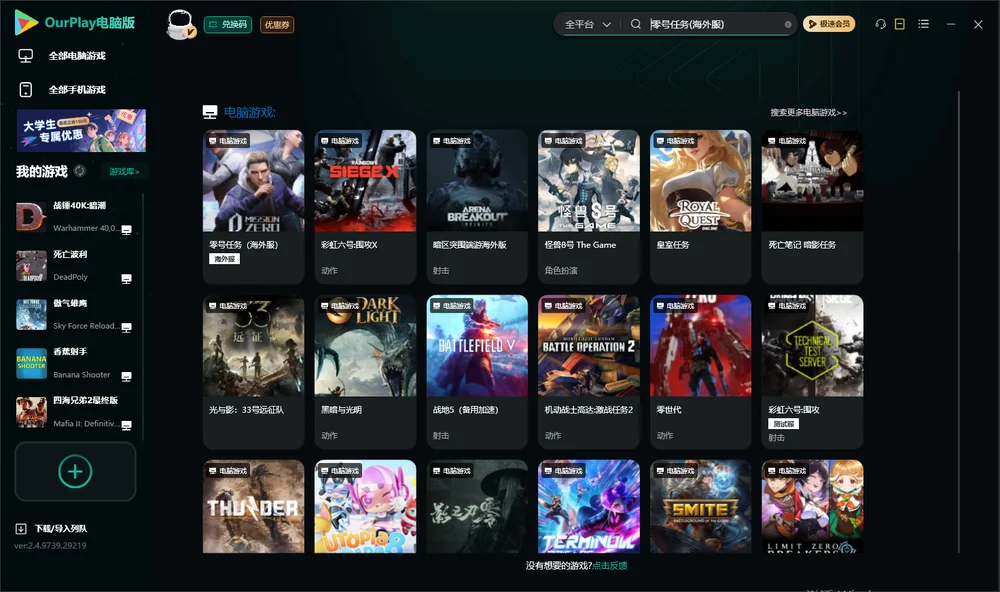Add a game with the plus button
The height and width of the screenshot is (592, 1000).
click(x=75, y=471)
